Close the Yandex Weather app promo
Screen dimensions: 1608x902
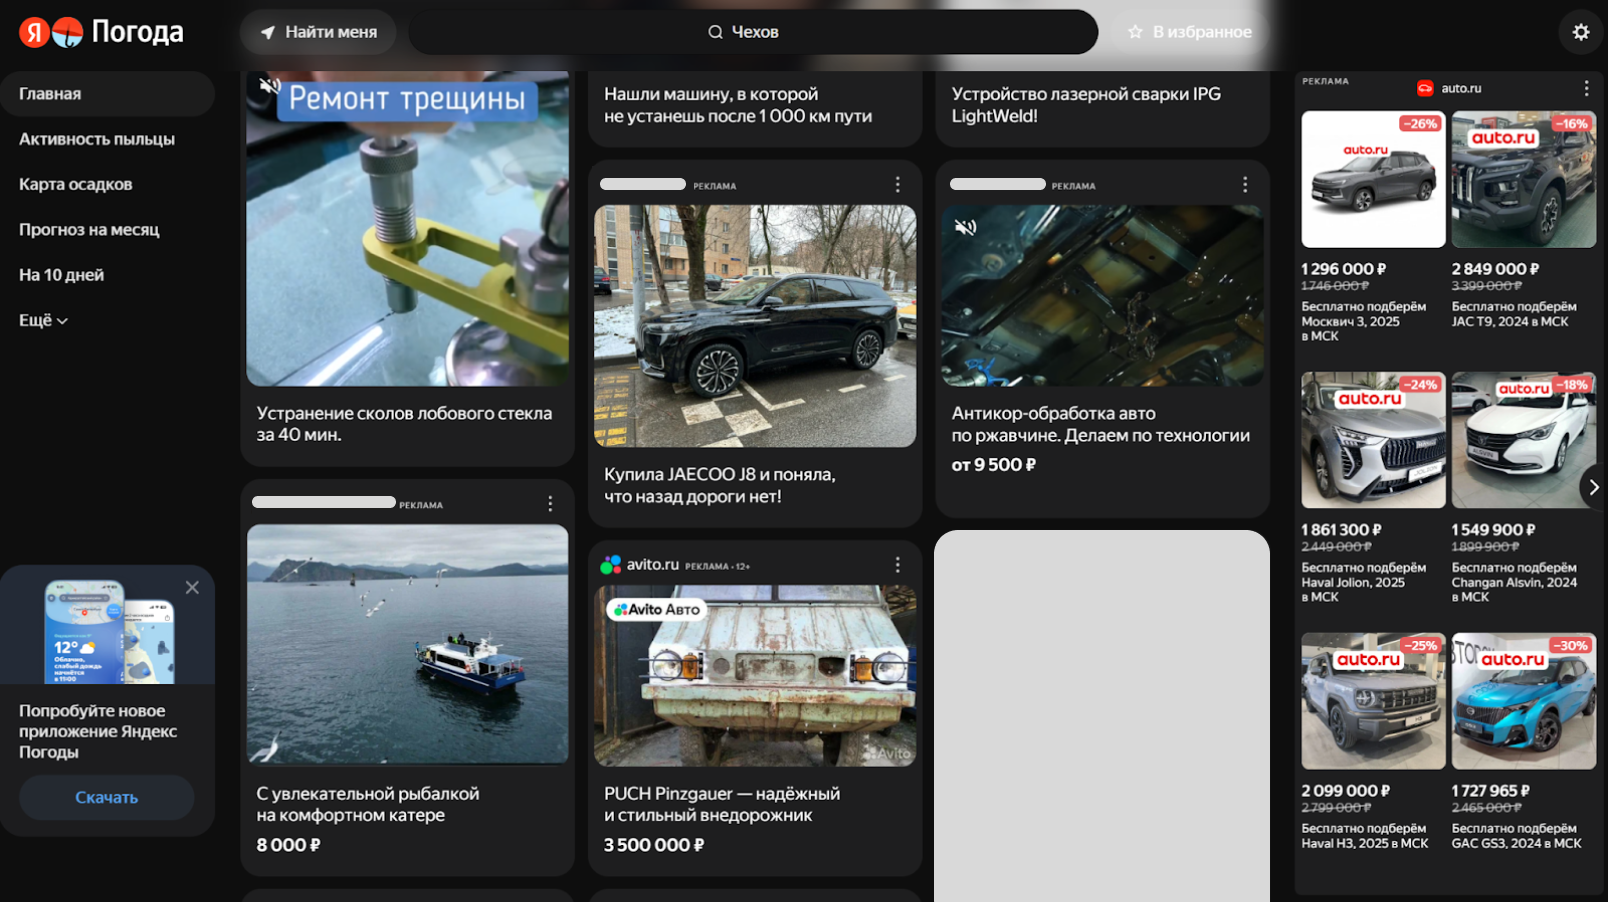coord(192,588)
